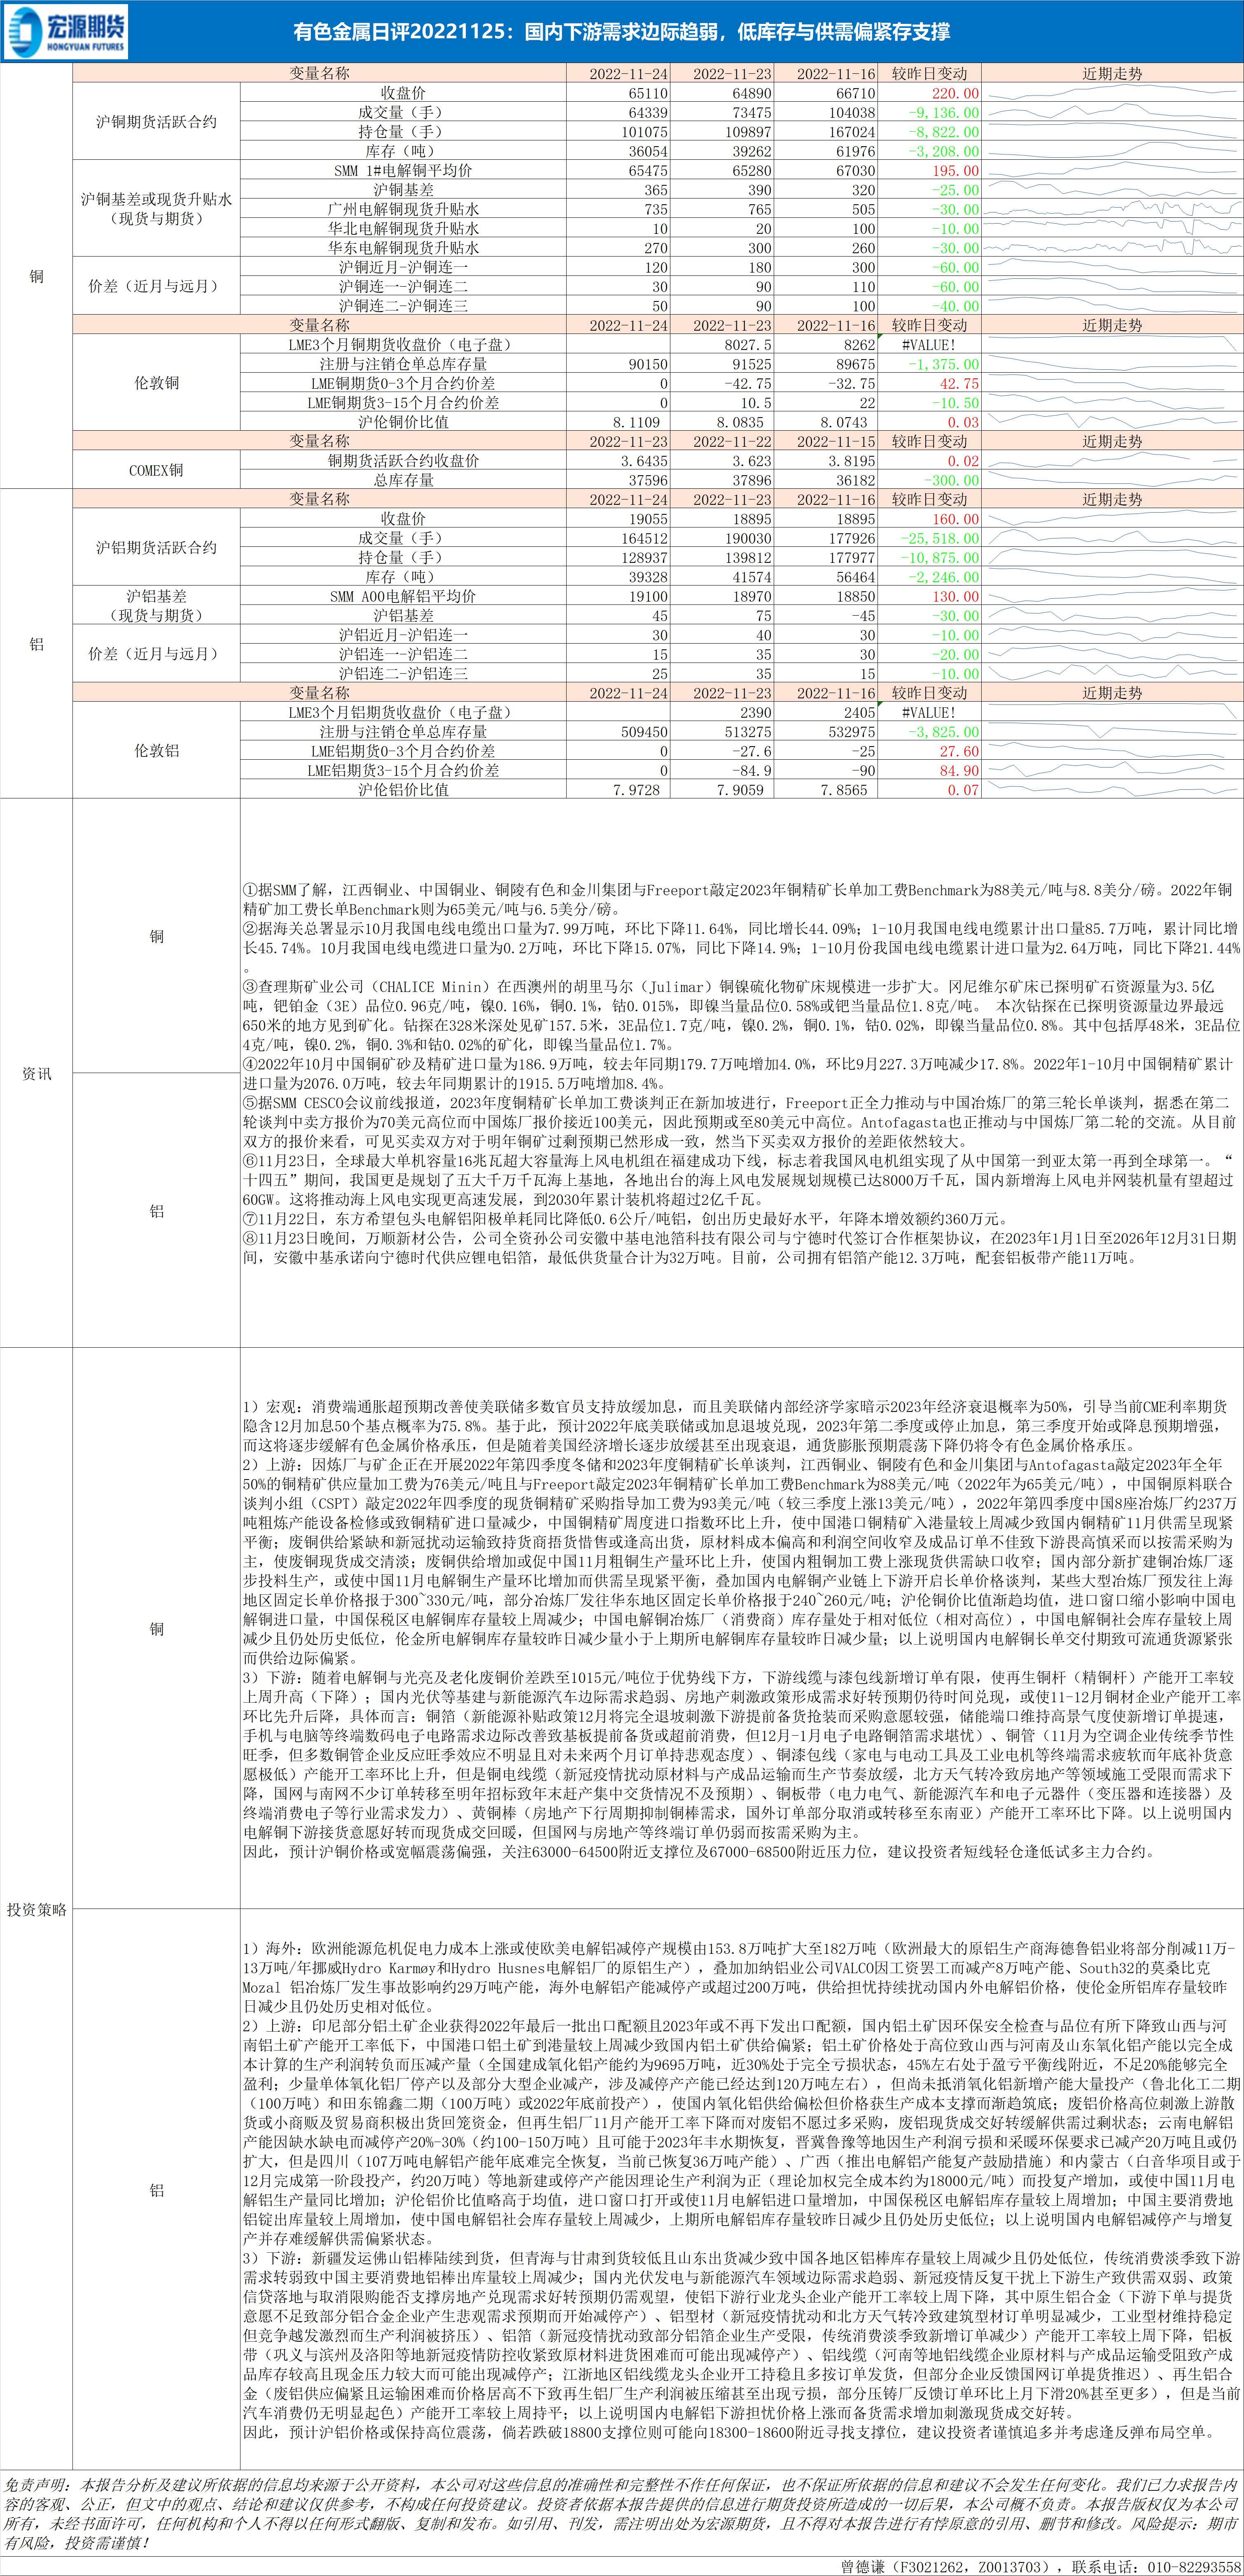Screen dimensions: 1244x2576
Task: Click the COMEX铜 section label
Action: 156,470
